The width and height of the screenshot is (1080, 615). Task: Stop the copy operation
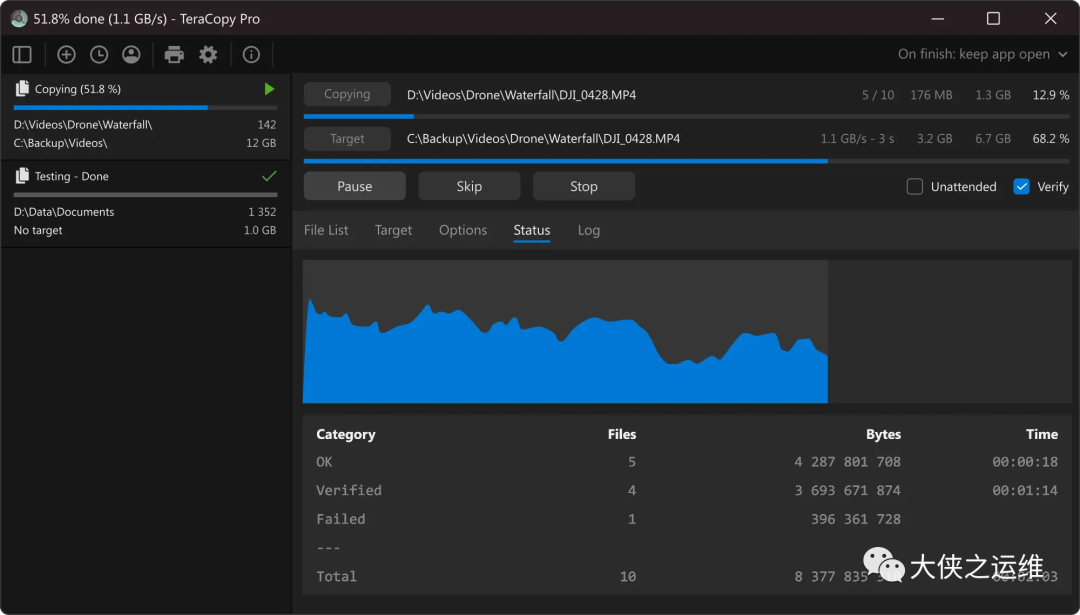pos(584,186)
